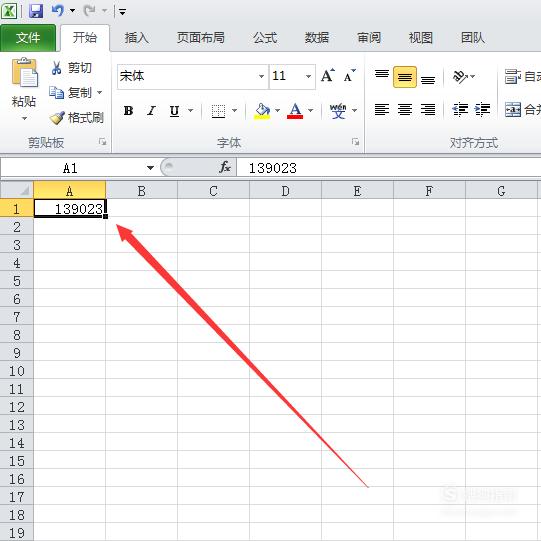Click 复制 (Copy) button

pos(70,92)
